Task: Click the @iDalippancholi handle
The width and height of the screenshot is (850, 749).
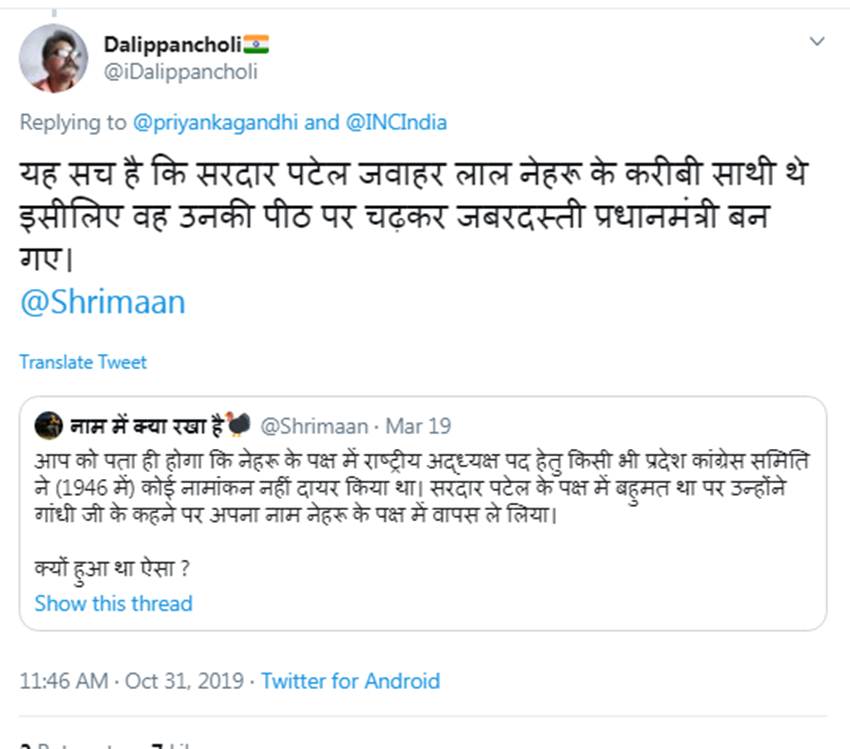Action: point(181,71)
